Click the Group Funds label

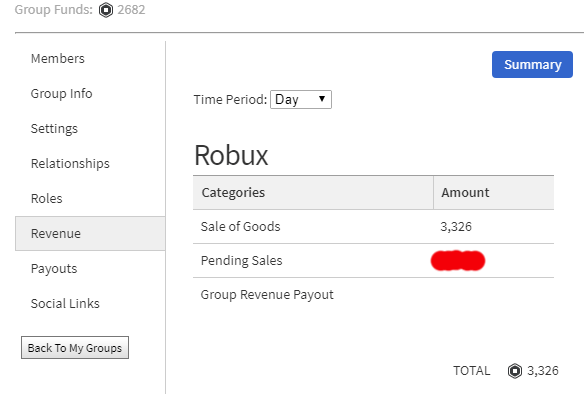pyautogui.click(x=54, y=10)
